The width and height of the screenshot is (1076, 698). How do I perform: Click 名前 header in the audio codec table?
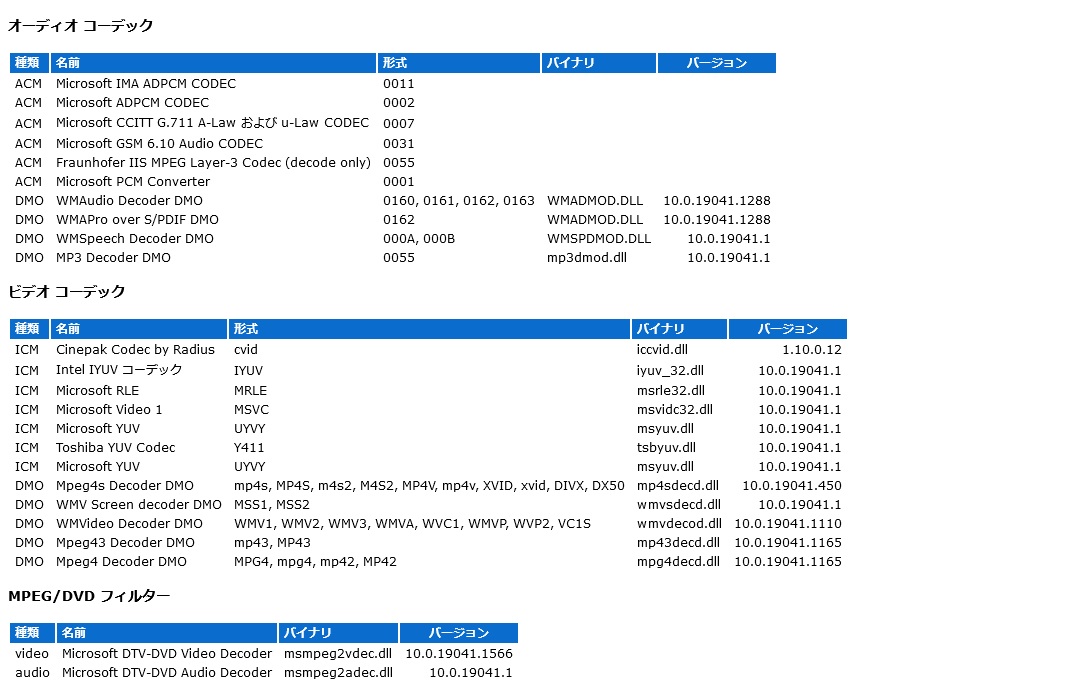coord(68,63)
